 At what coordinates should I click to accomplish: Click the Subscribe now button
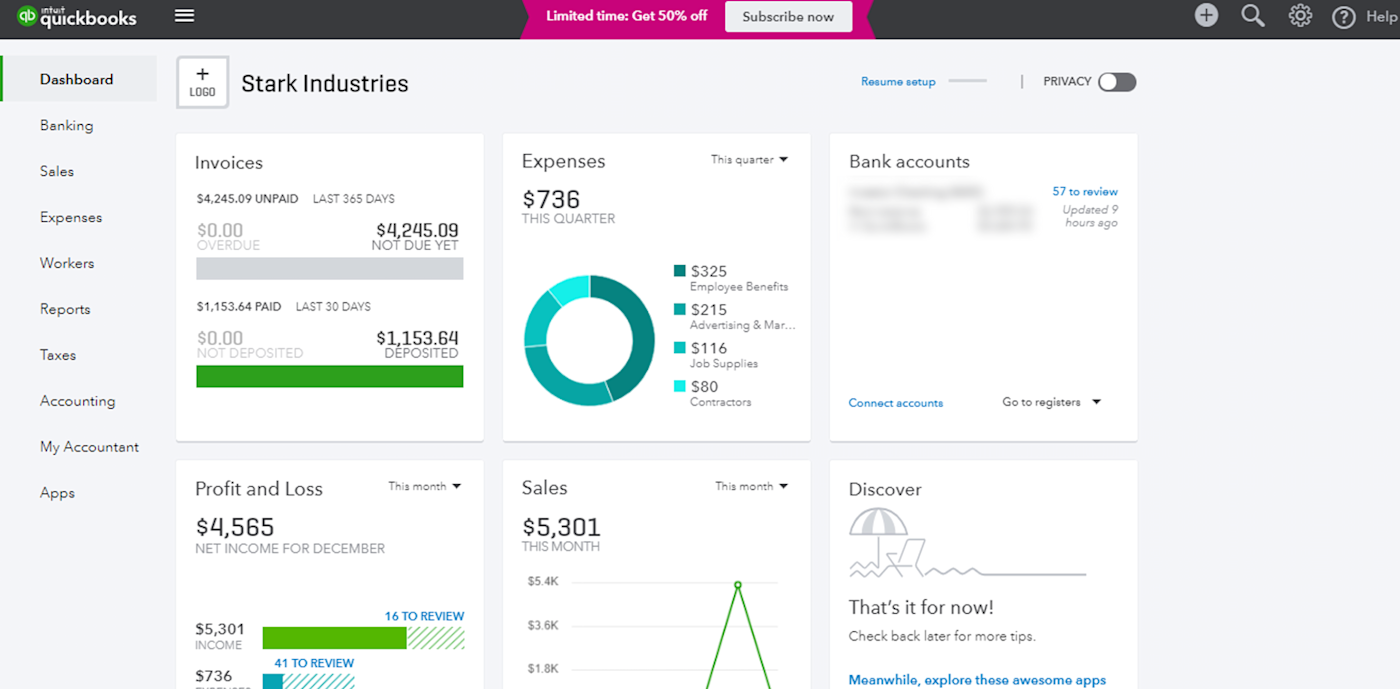click(788, 16)
